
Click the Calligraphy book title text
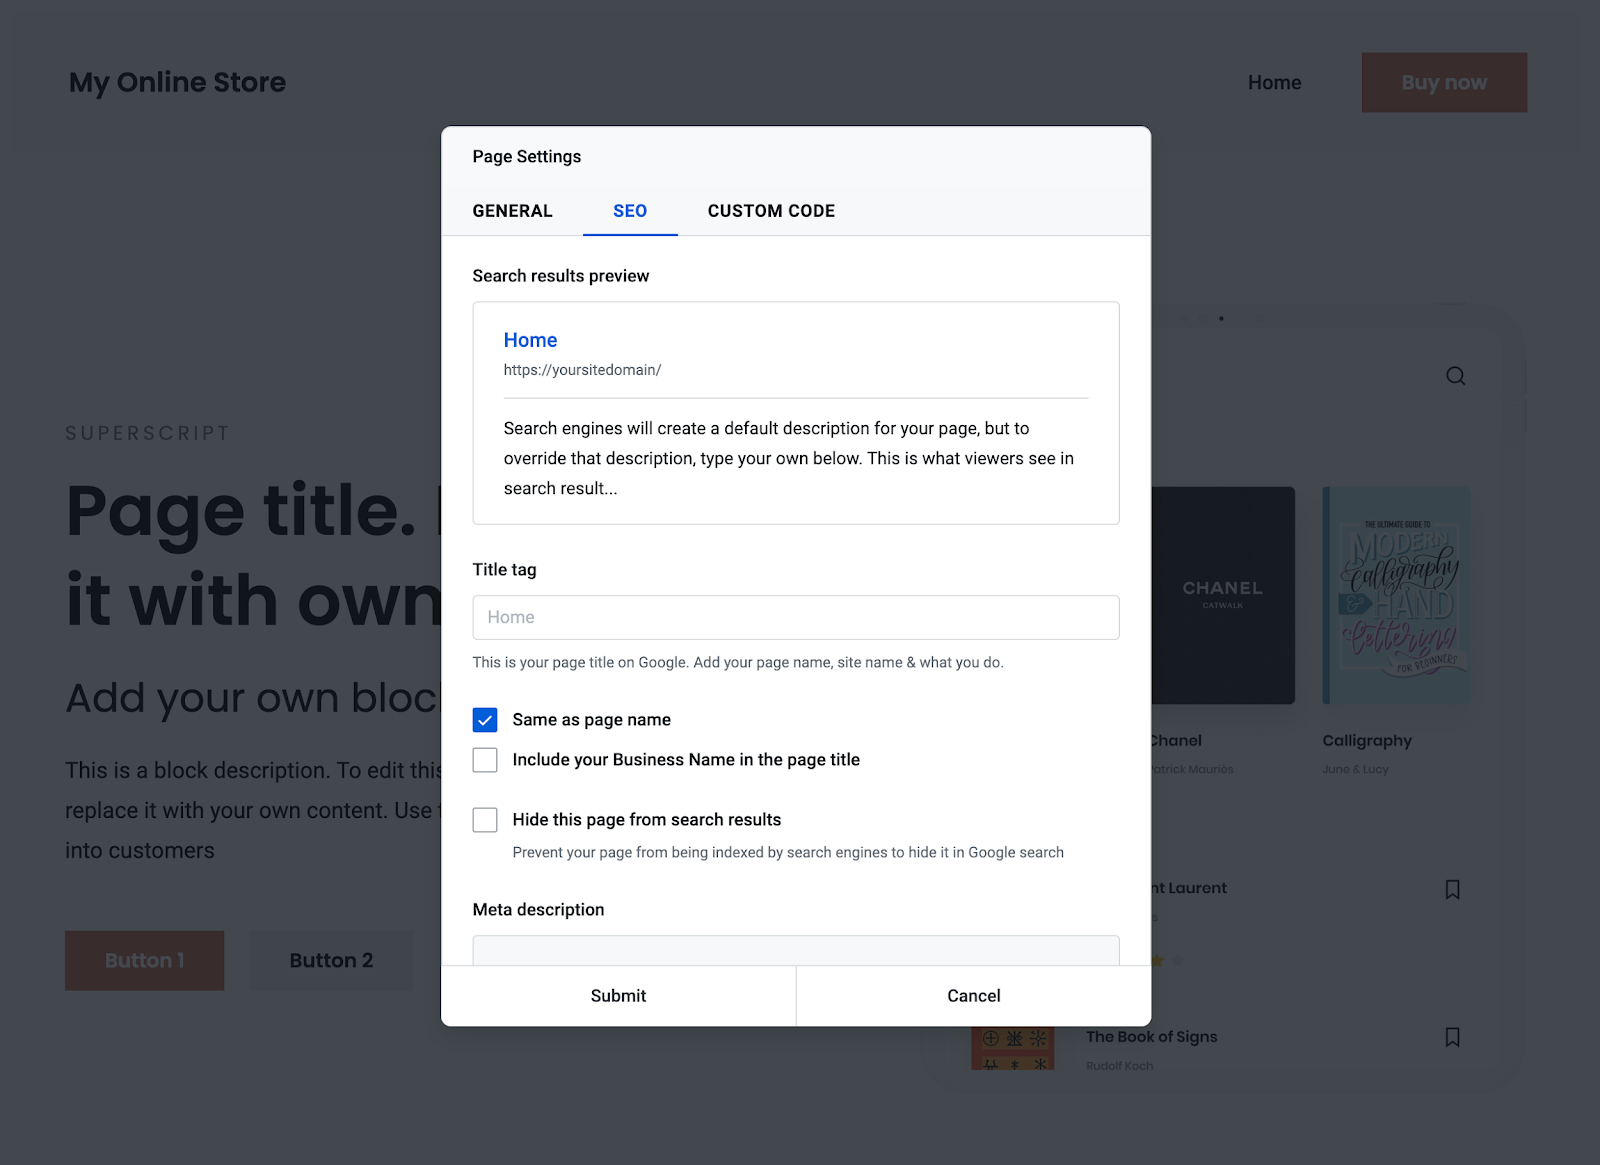pyautogui.click(x=1367, y=741)
